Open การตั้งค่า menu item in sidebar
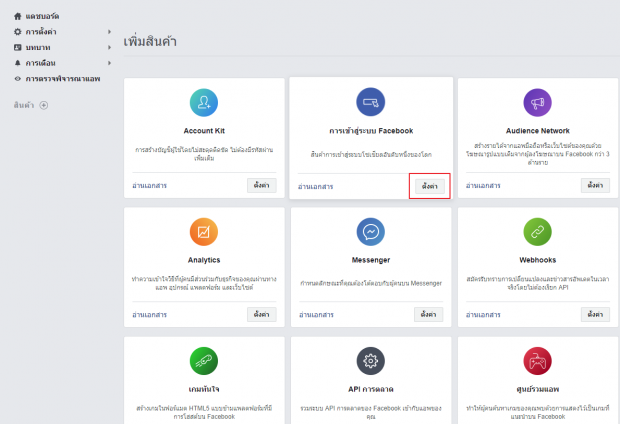This screenshot has height=424, width=620. click(41, 32)
